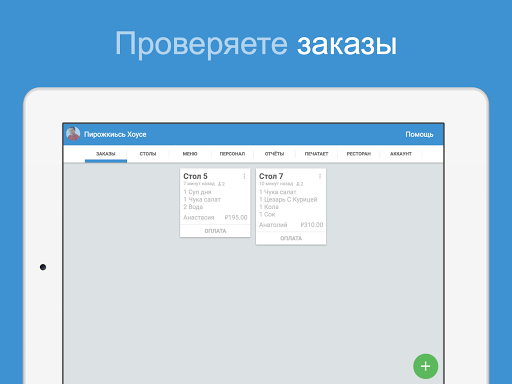The height and width of the screenshot is (384, 512).
Task: Open options menu for Стол 7 card
Action: point(320,176)
